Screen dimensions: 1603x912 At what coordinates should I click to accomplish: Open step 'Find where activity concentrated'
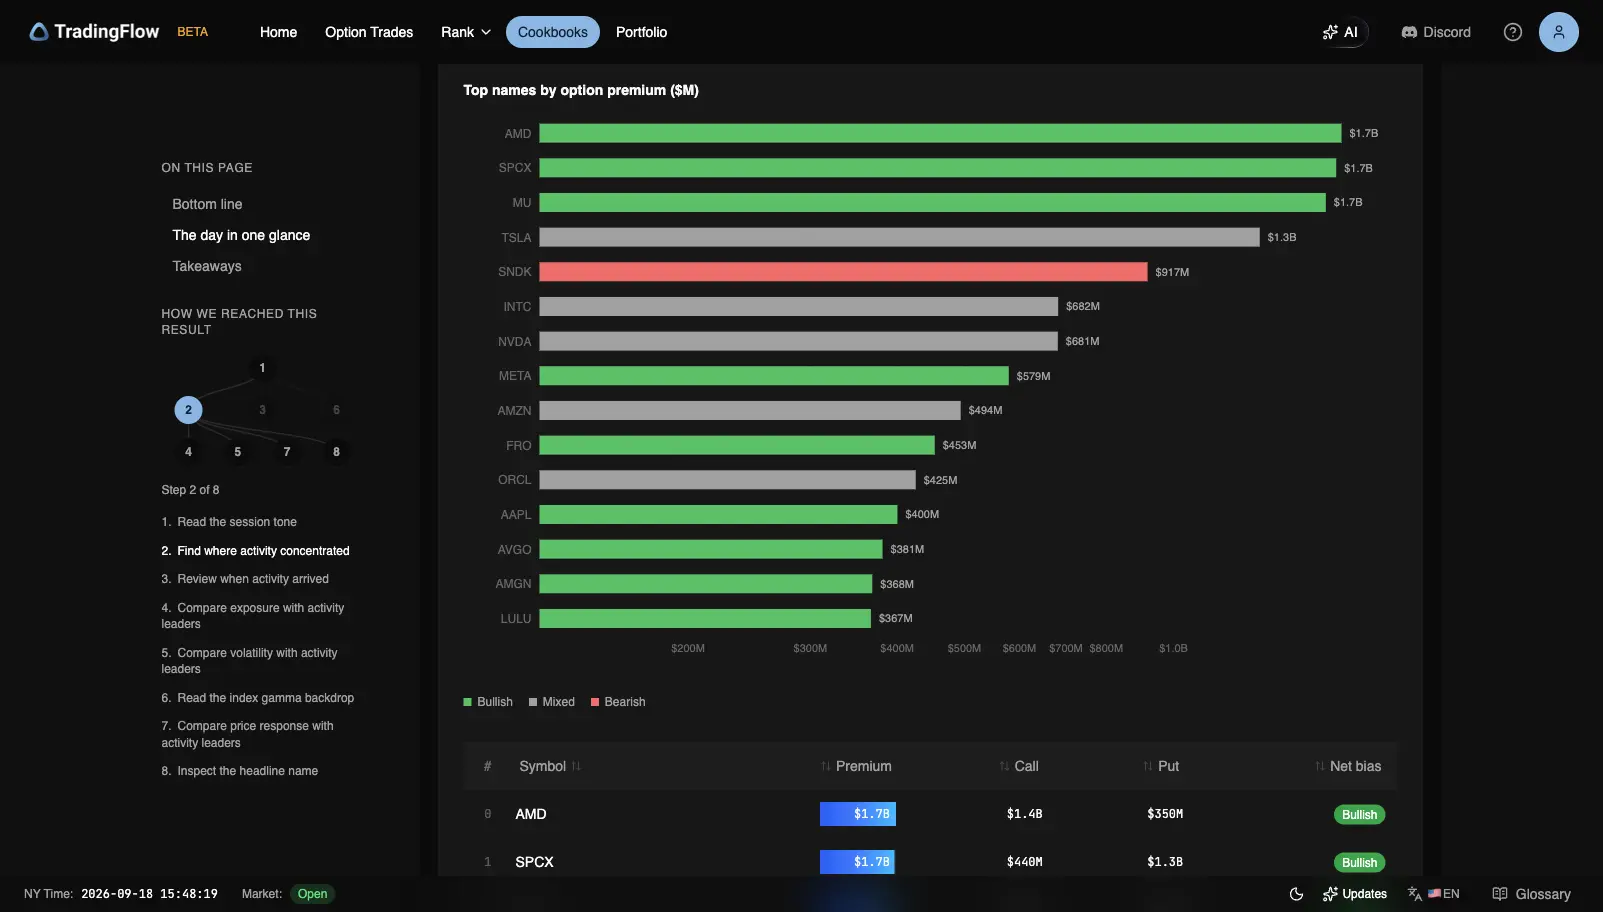coord(255,551)
